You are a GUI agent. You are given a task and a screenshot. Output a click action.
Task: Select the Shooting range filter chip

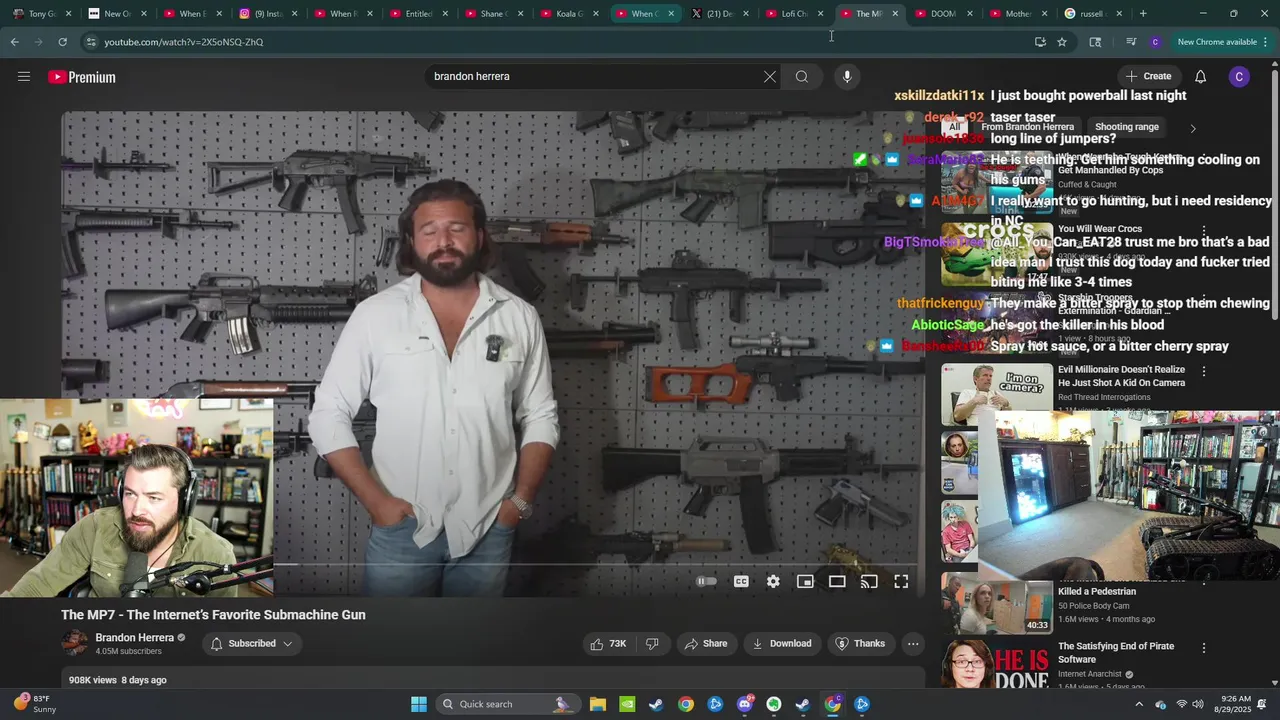[1126, 127]
